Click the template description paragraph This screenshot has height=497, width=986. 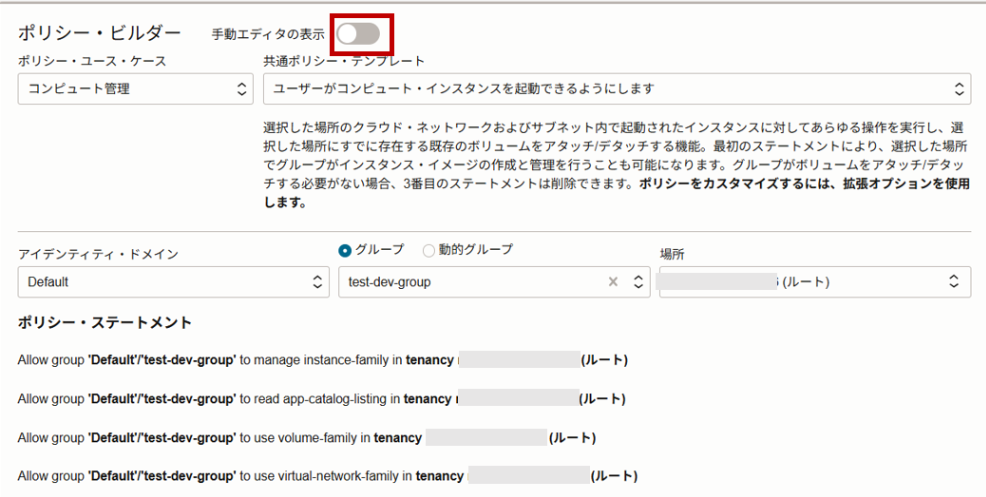pos(617,165)
